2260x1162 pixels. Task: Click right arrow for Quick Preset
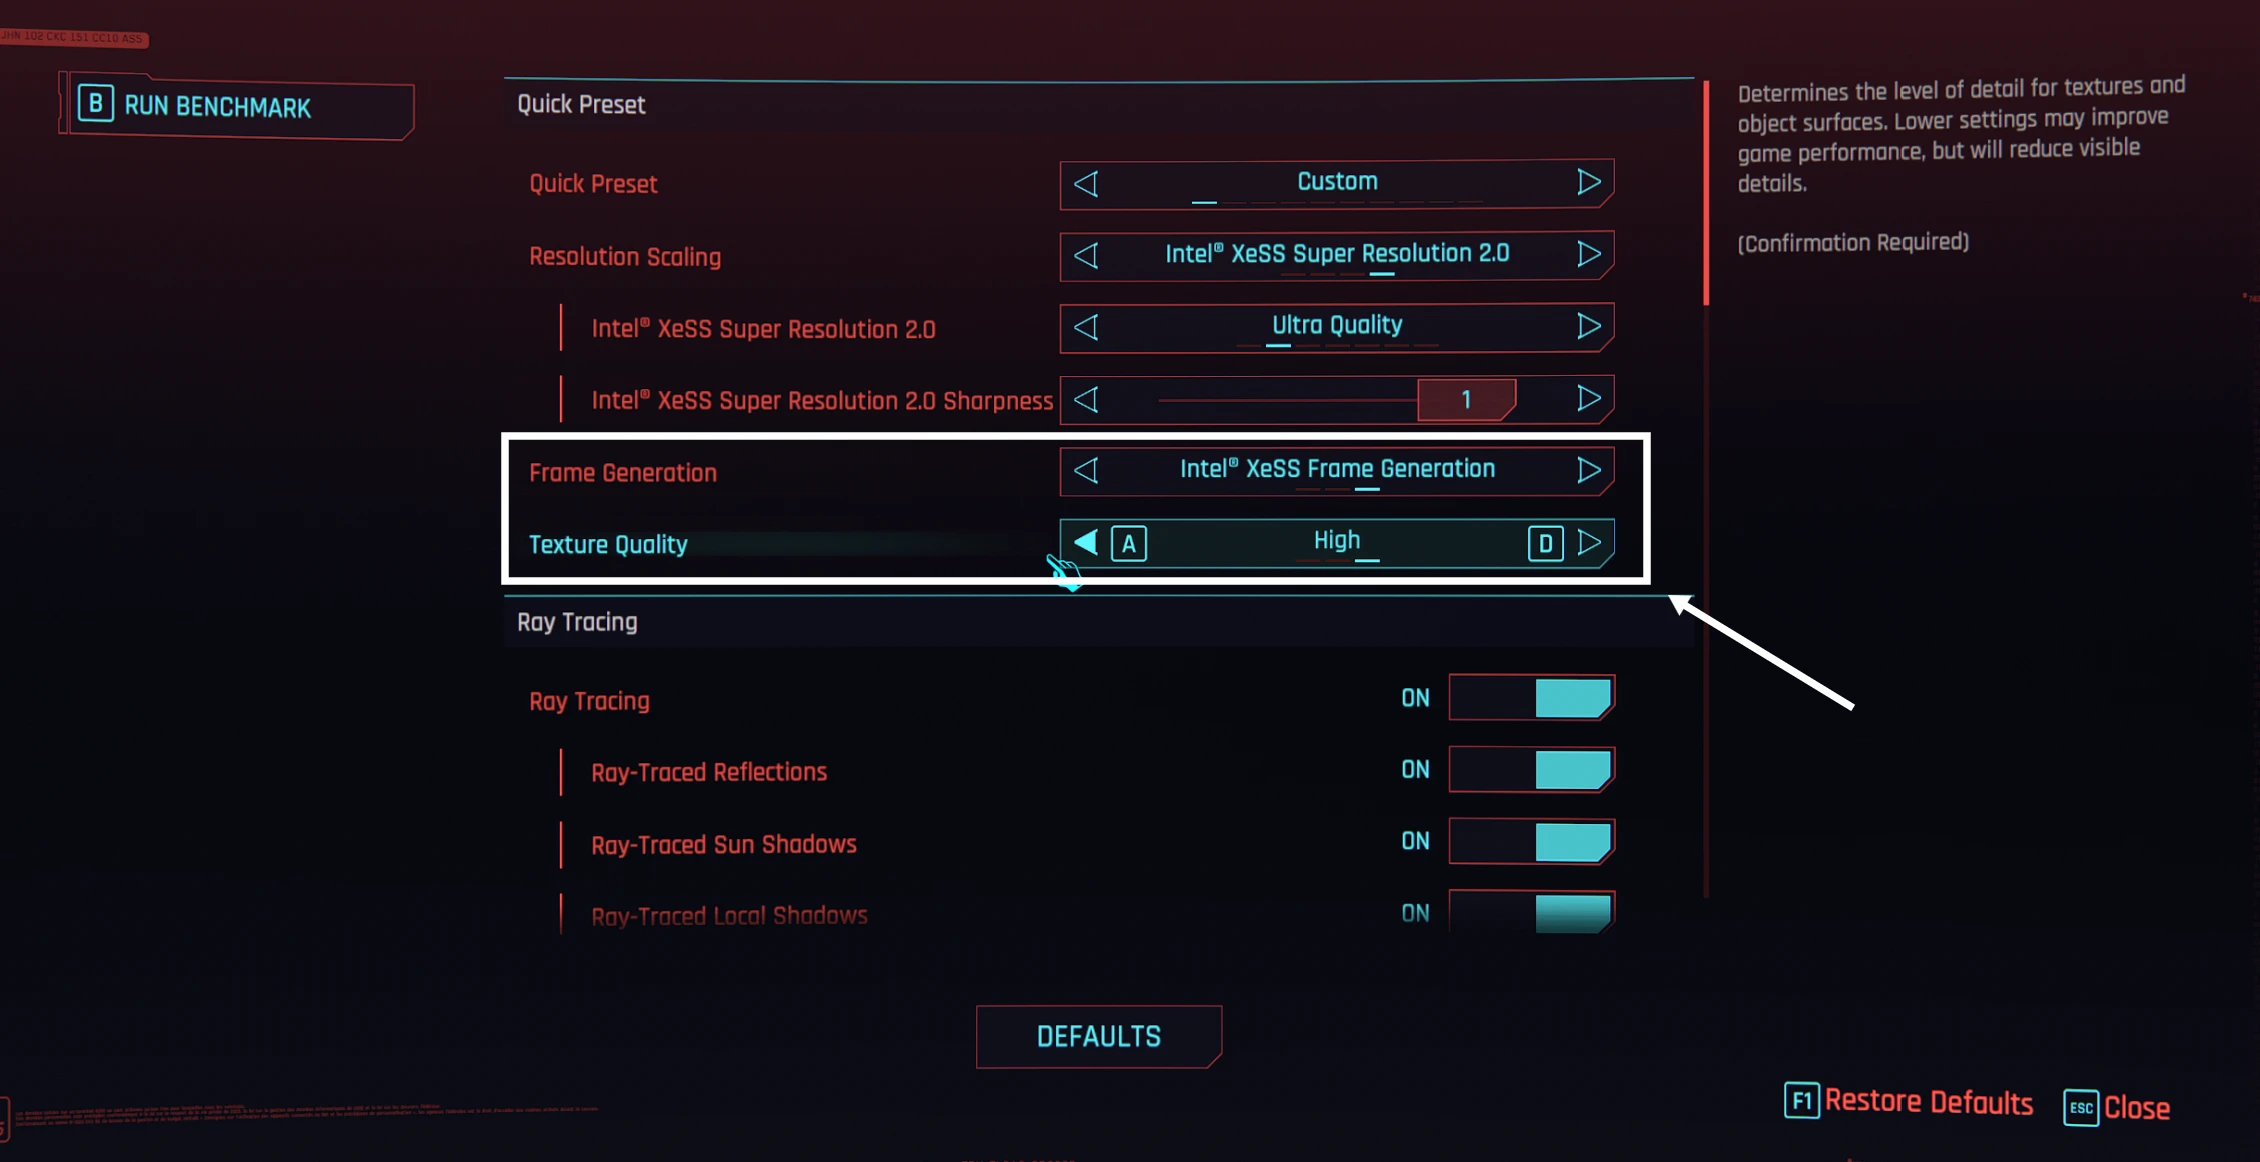[x=1588, y=182]
